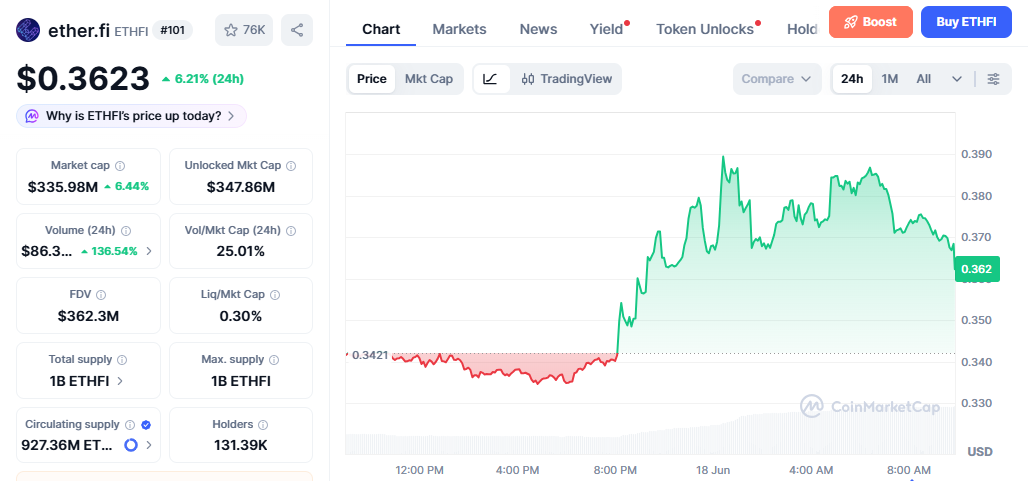Expand the Volume (24h) details chevron
The width and height of the screenshot is (1028, 481).
(x=149, y=251)
